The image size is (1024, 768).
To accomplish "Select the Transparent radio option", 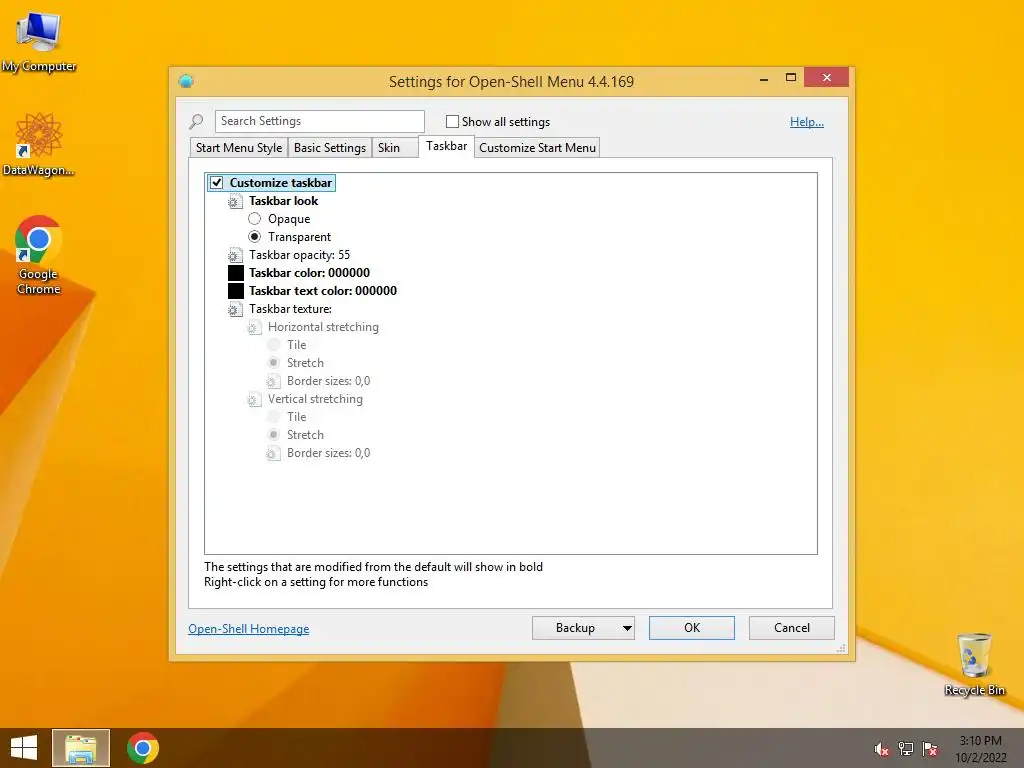I will tap(255, 236).
